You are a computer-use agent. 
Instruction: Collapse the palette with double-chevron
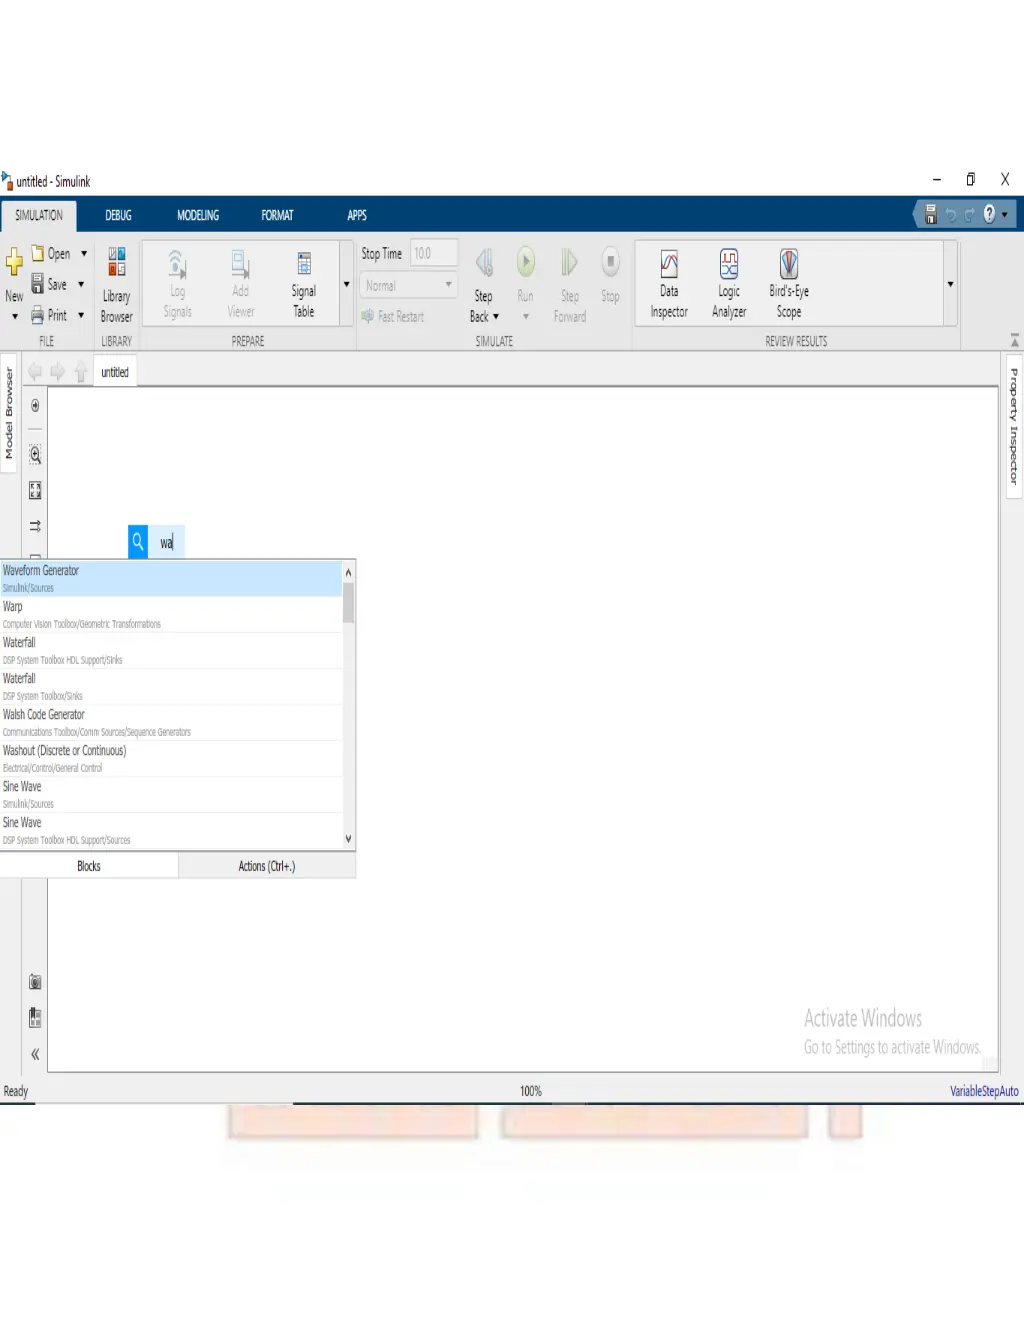35,1054
